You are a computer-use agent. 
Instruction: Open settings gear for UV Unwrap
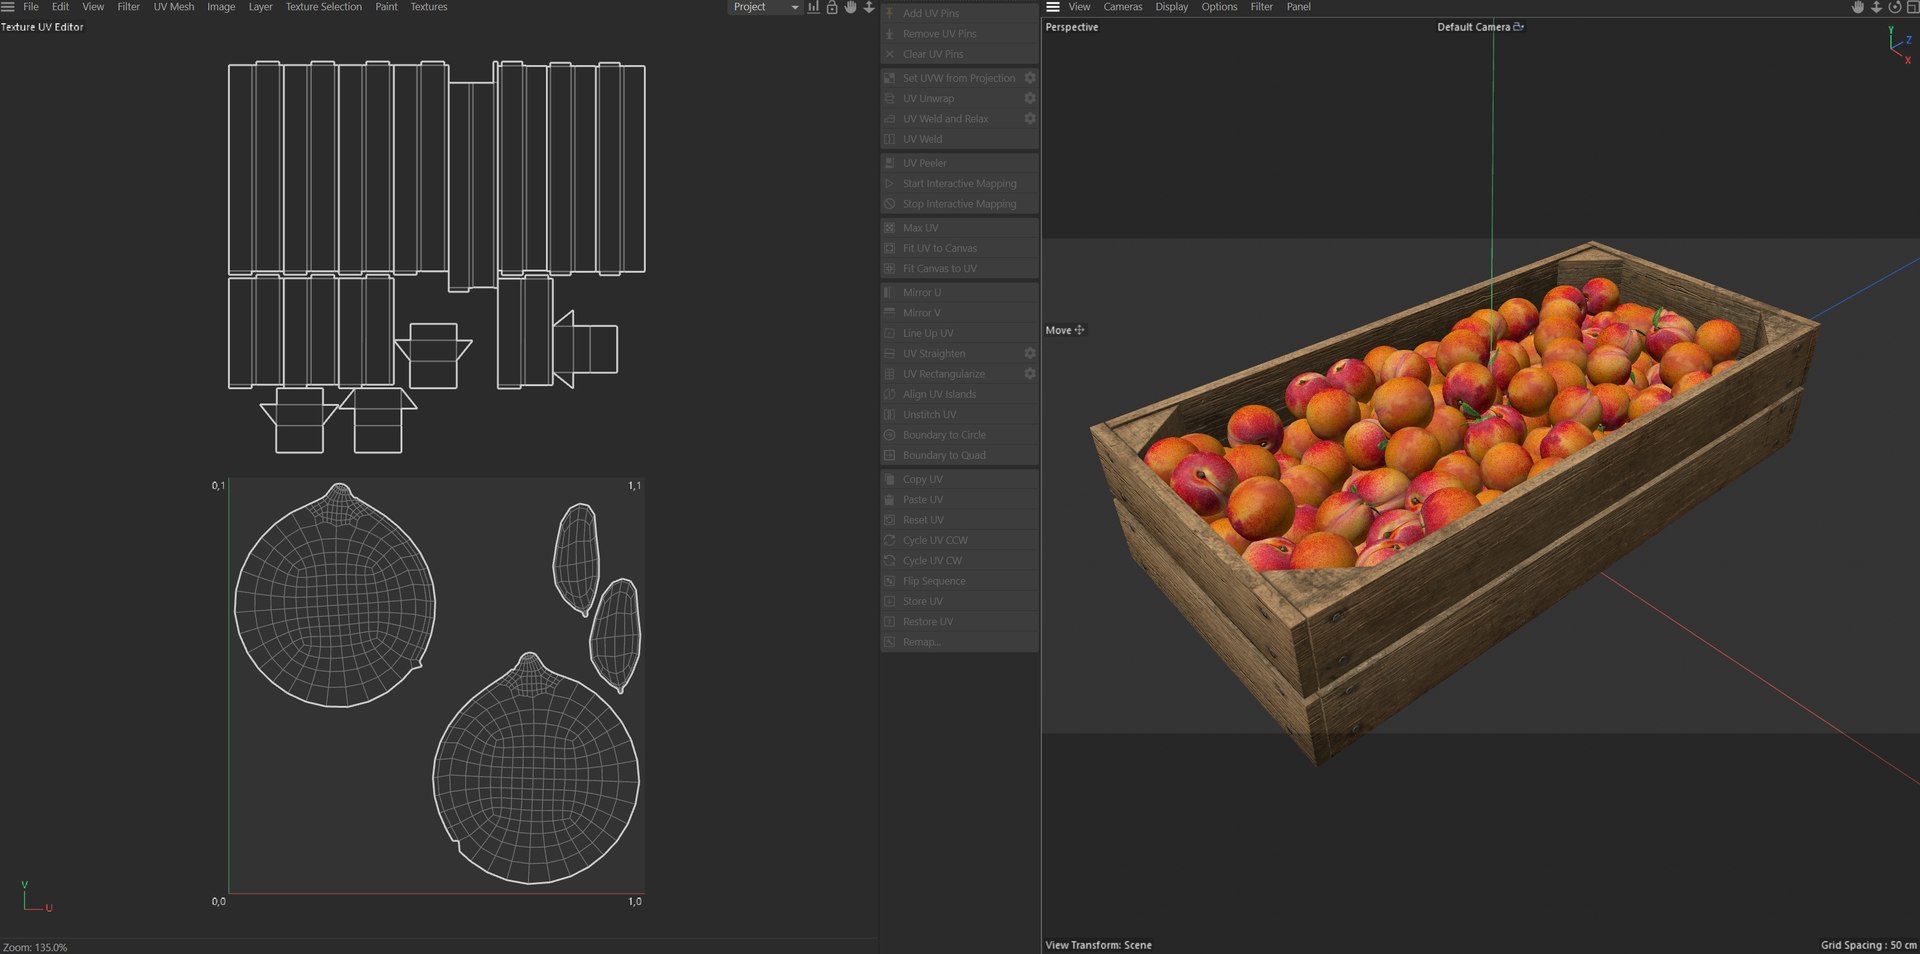[1030, 98]
